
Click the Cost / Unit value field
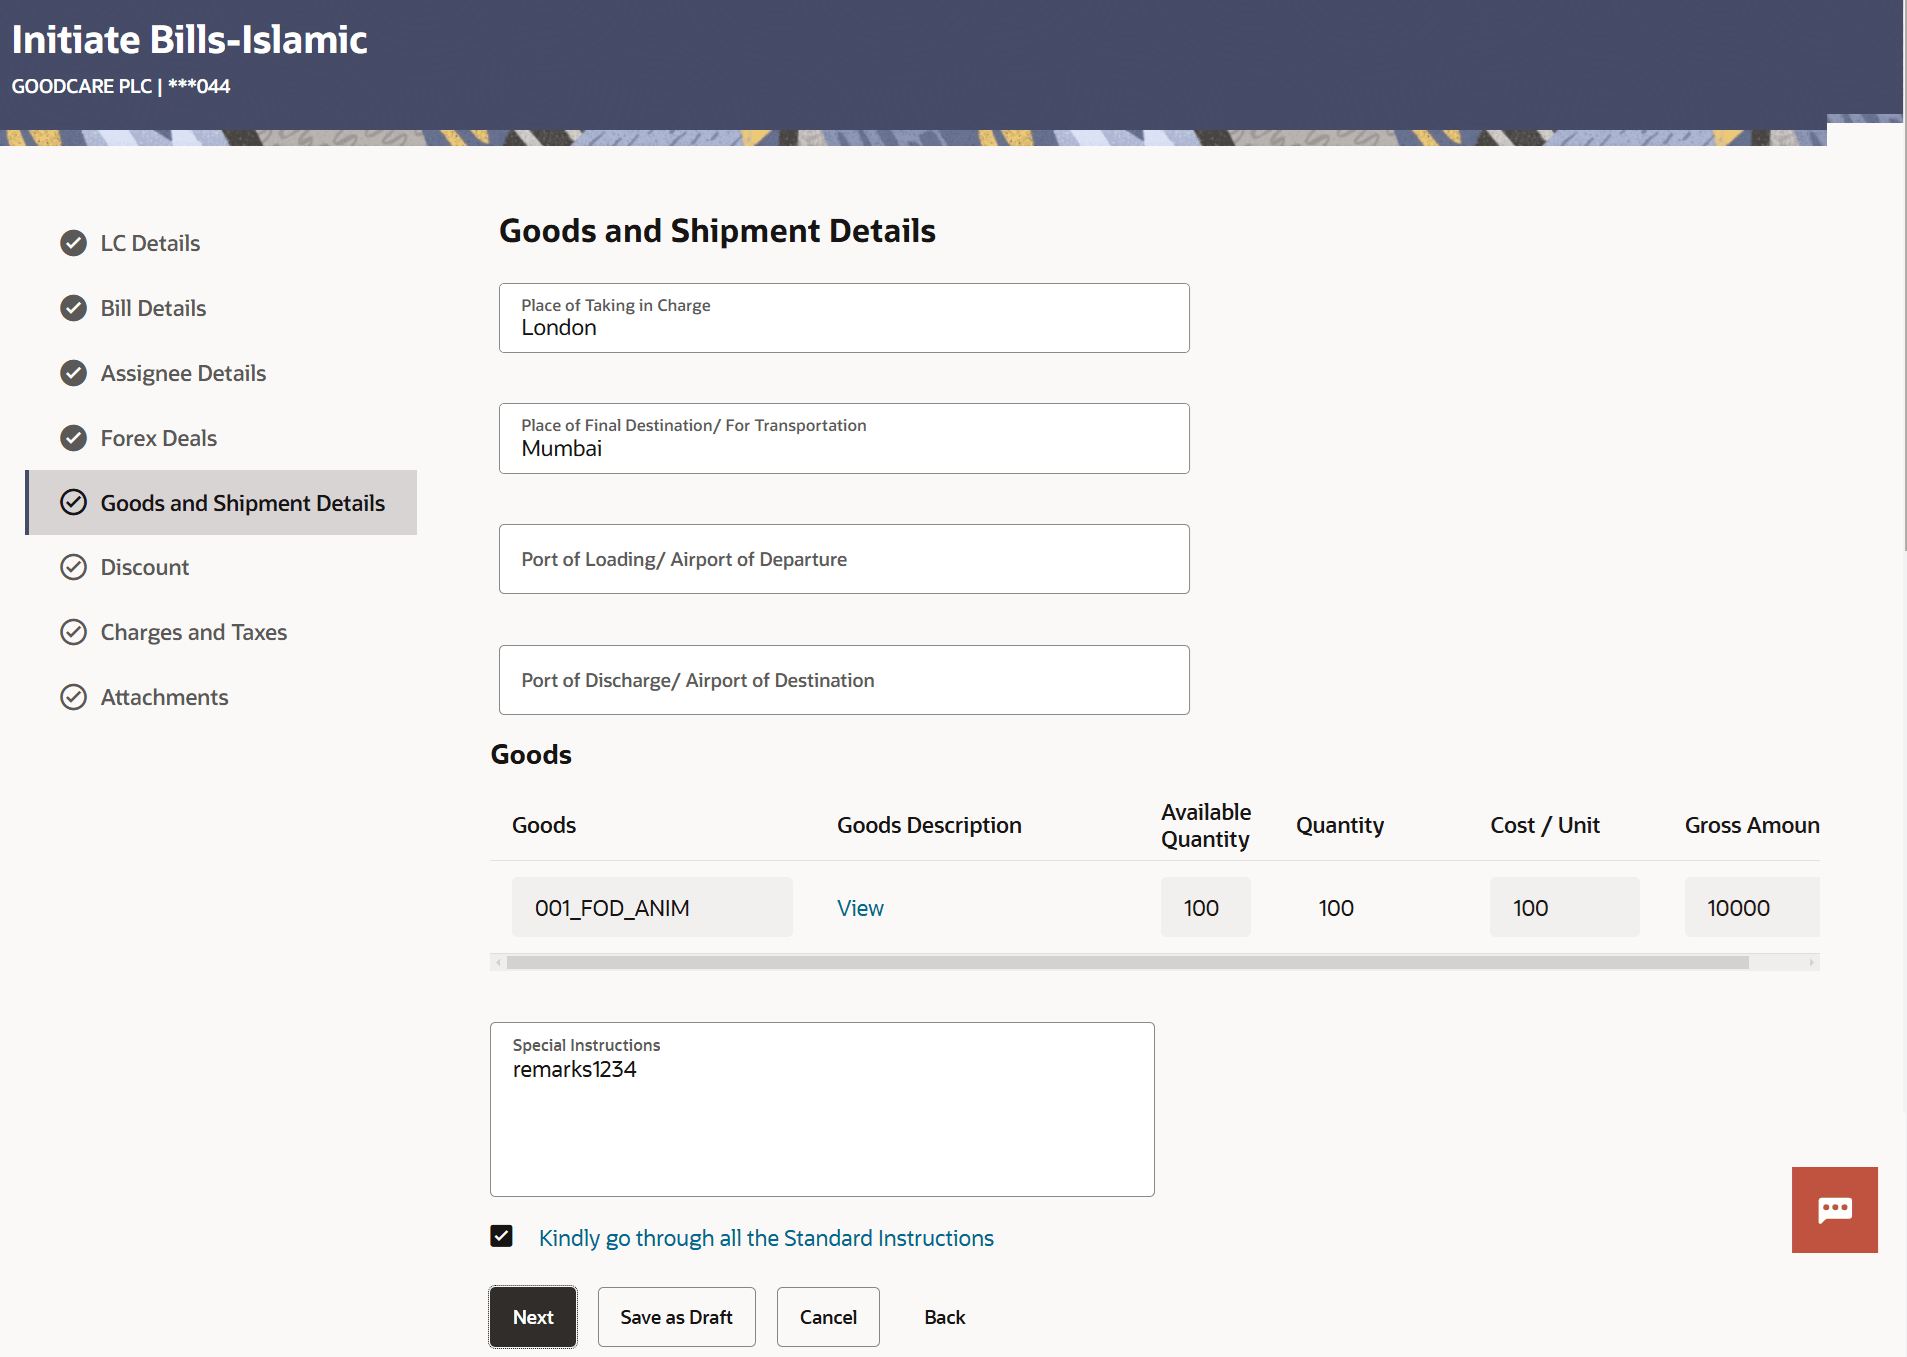1564,907
